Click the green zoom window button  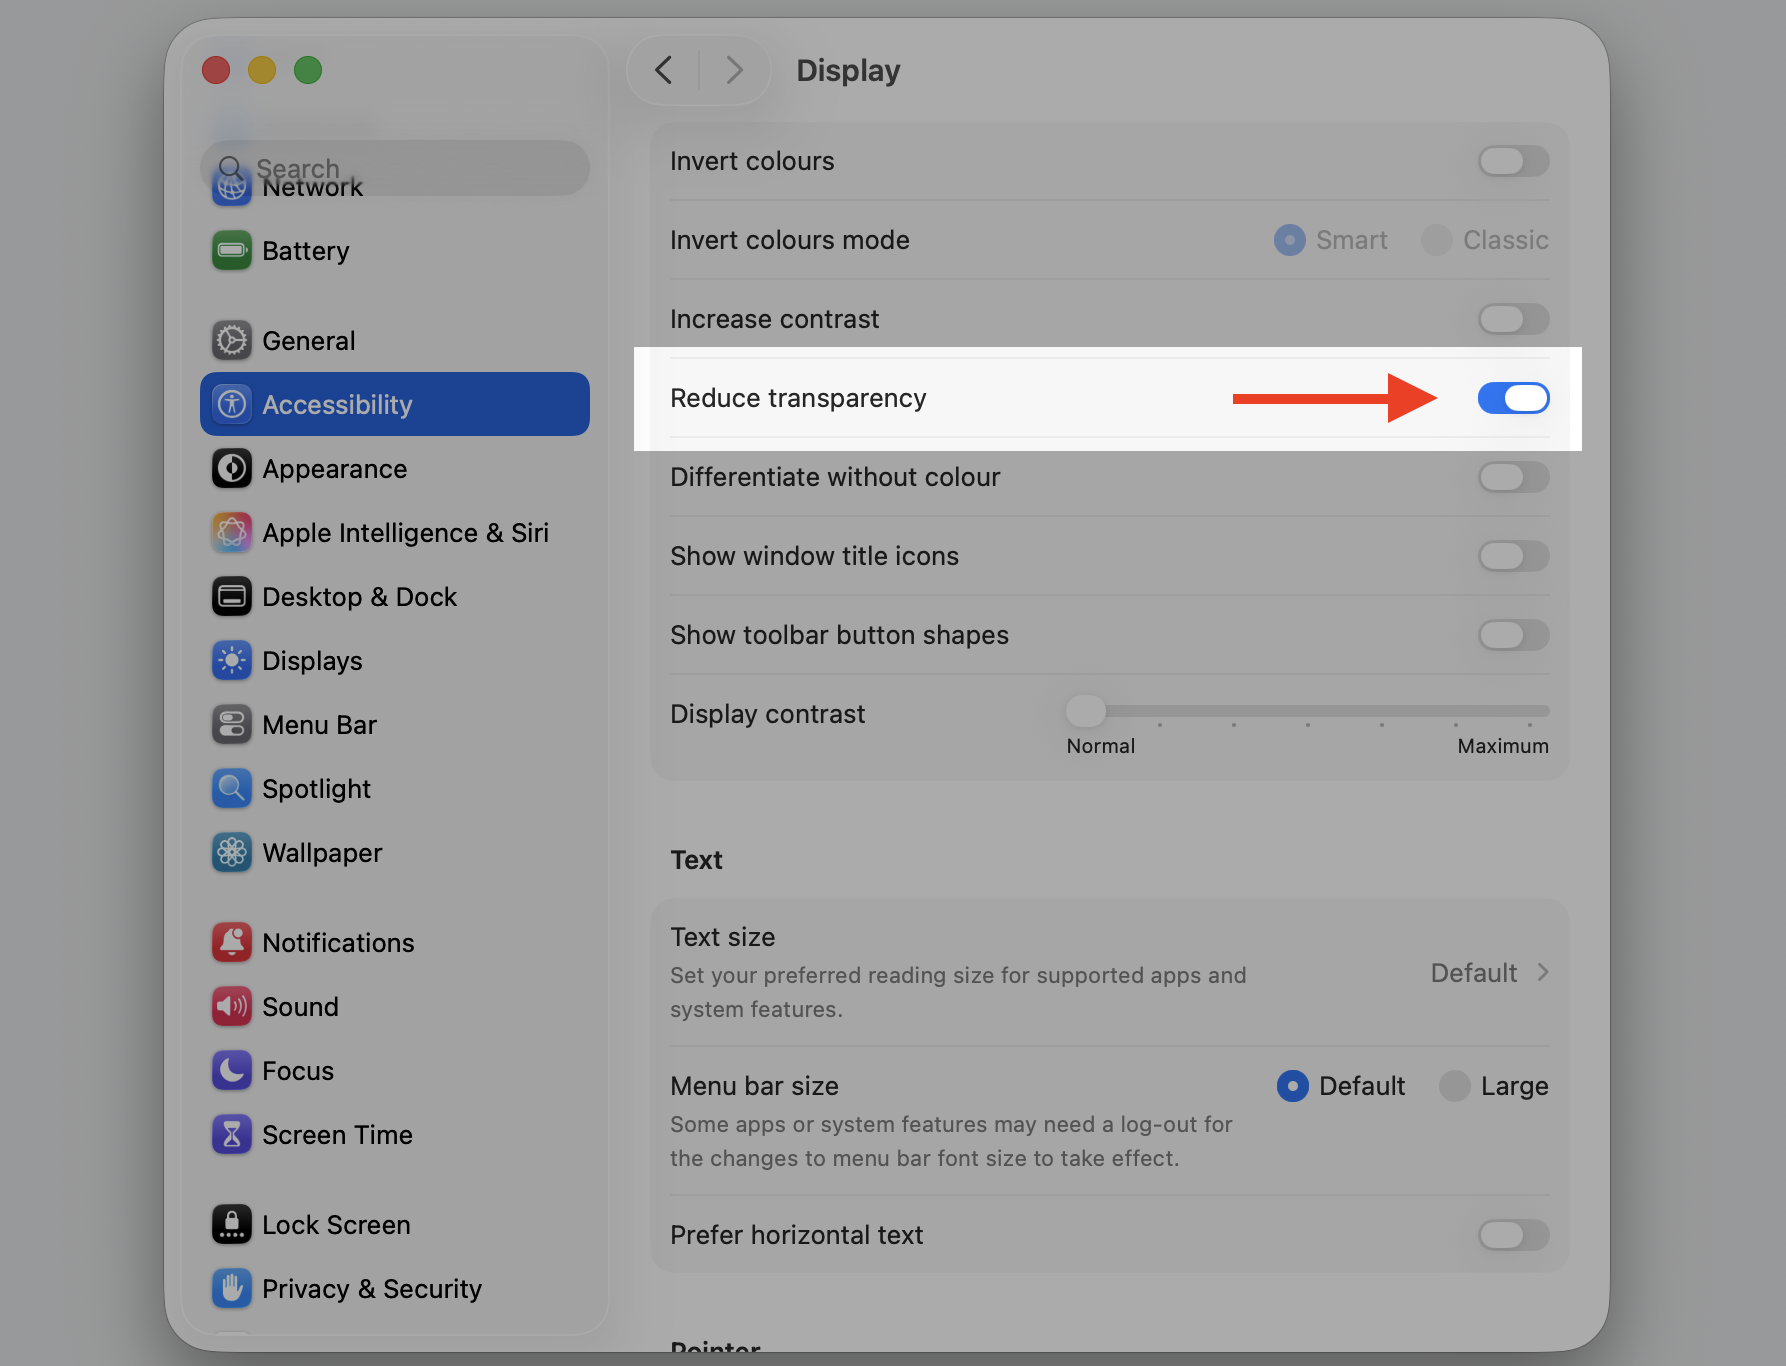(308, 70)
